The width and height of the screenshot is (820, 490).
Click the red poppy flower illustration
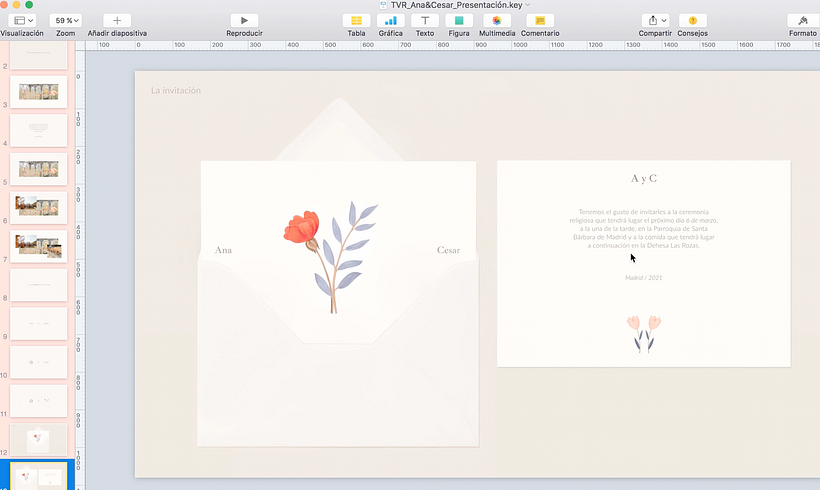click(302, 229)
